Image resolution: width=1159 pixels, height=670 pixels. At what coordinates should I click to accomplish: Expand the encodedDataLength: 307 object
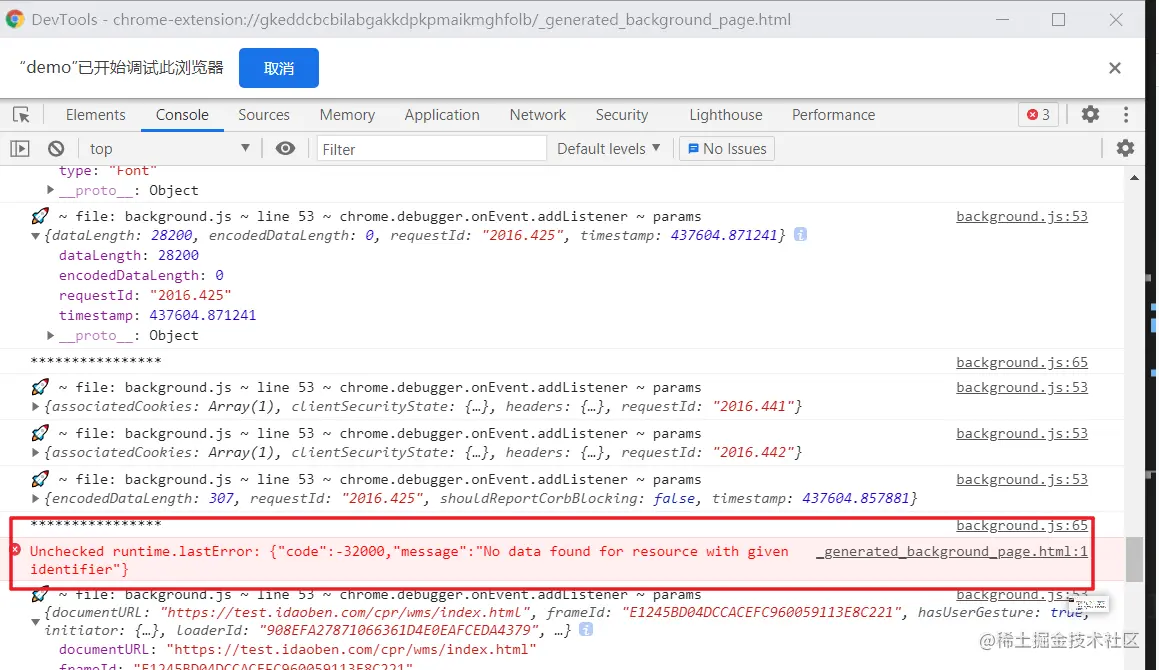tap(35, 498)
